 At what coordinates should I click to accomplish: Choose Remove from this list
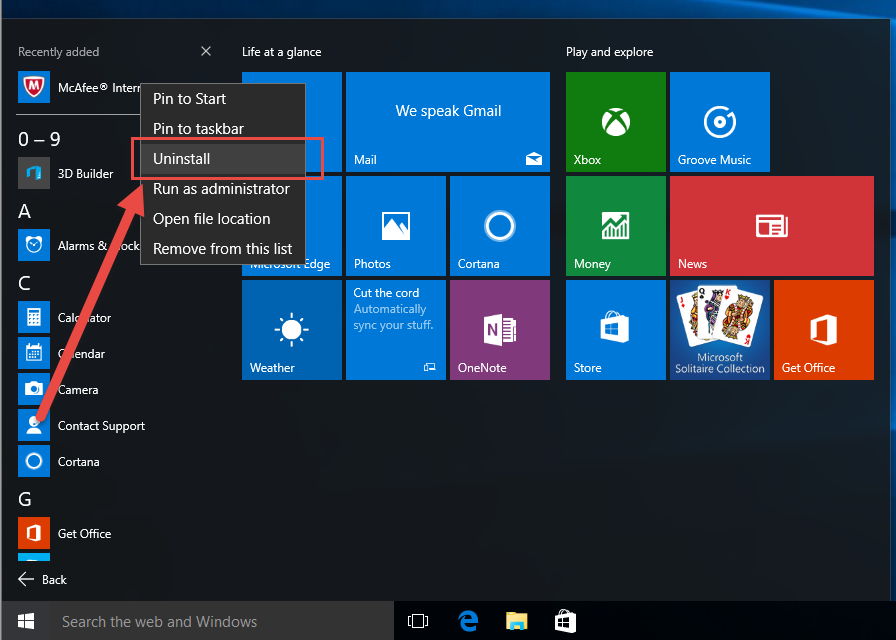223,249
